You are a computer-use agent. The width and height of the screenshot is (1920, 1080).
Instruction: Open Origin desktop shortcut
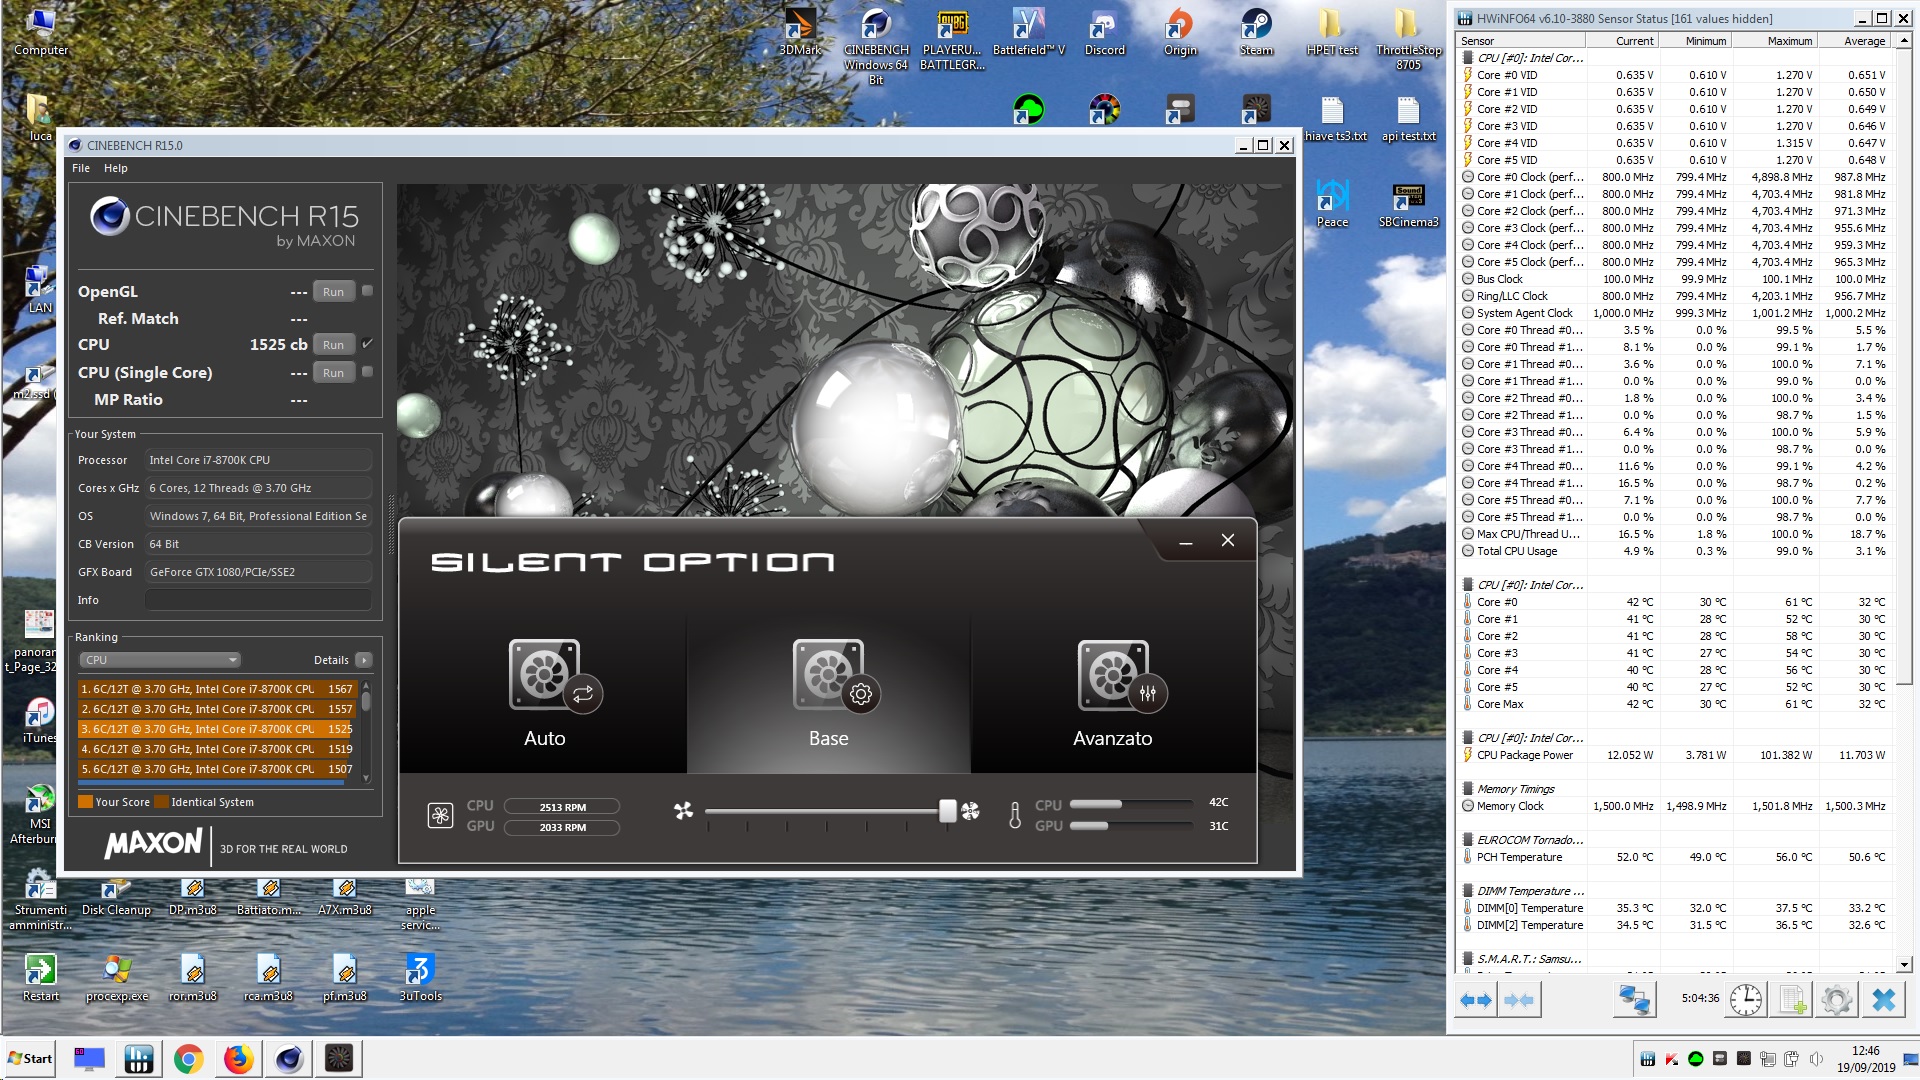(x=1180, y=32)
